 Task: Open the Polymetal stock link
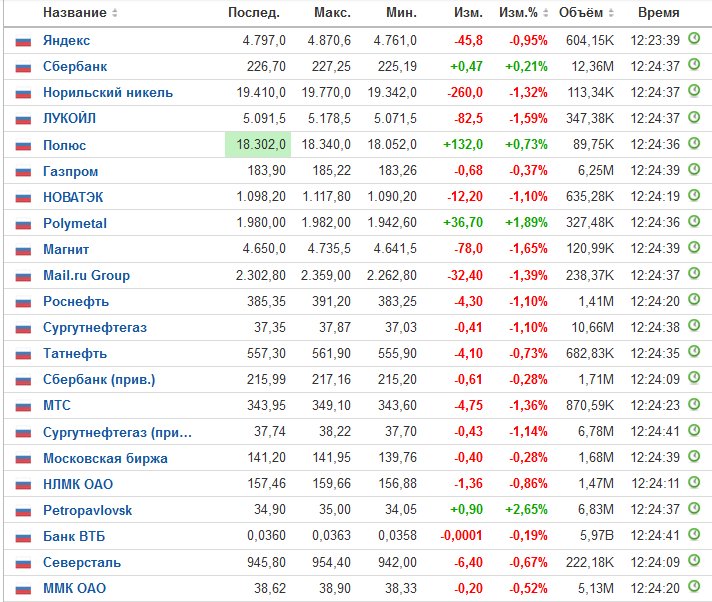click(75, 223)
